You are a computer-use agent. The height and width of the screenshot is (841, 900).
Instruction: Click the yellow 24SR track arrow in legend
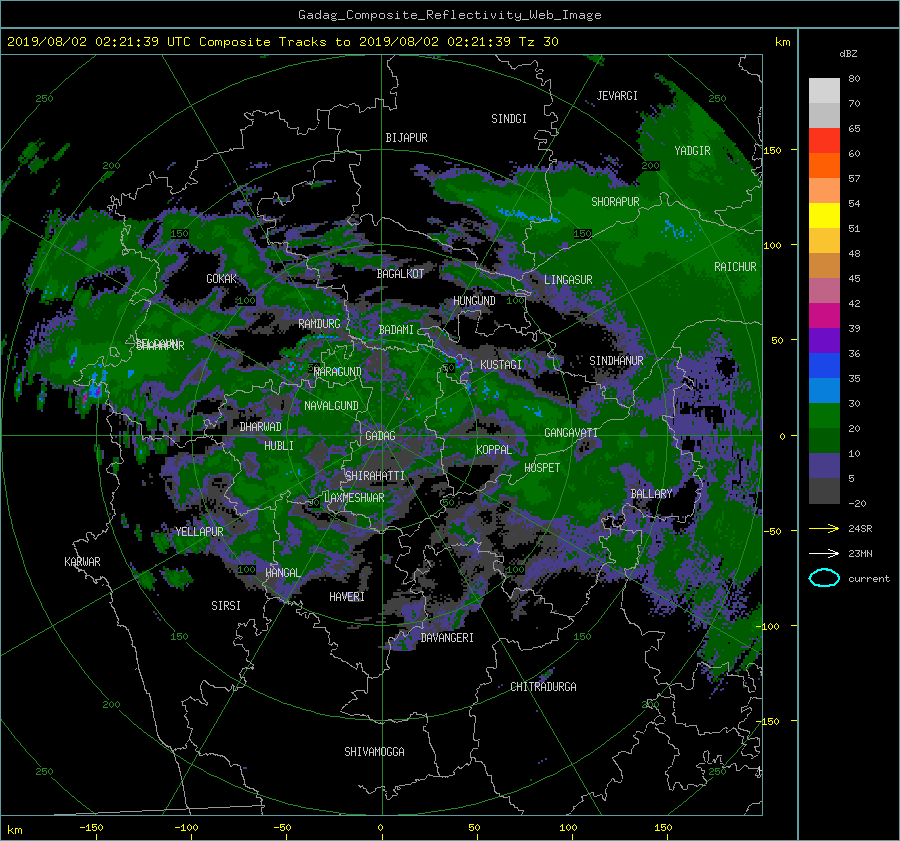[x=824, y=528]
